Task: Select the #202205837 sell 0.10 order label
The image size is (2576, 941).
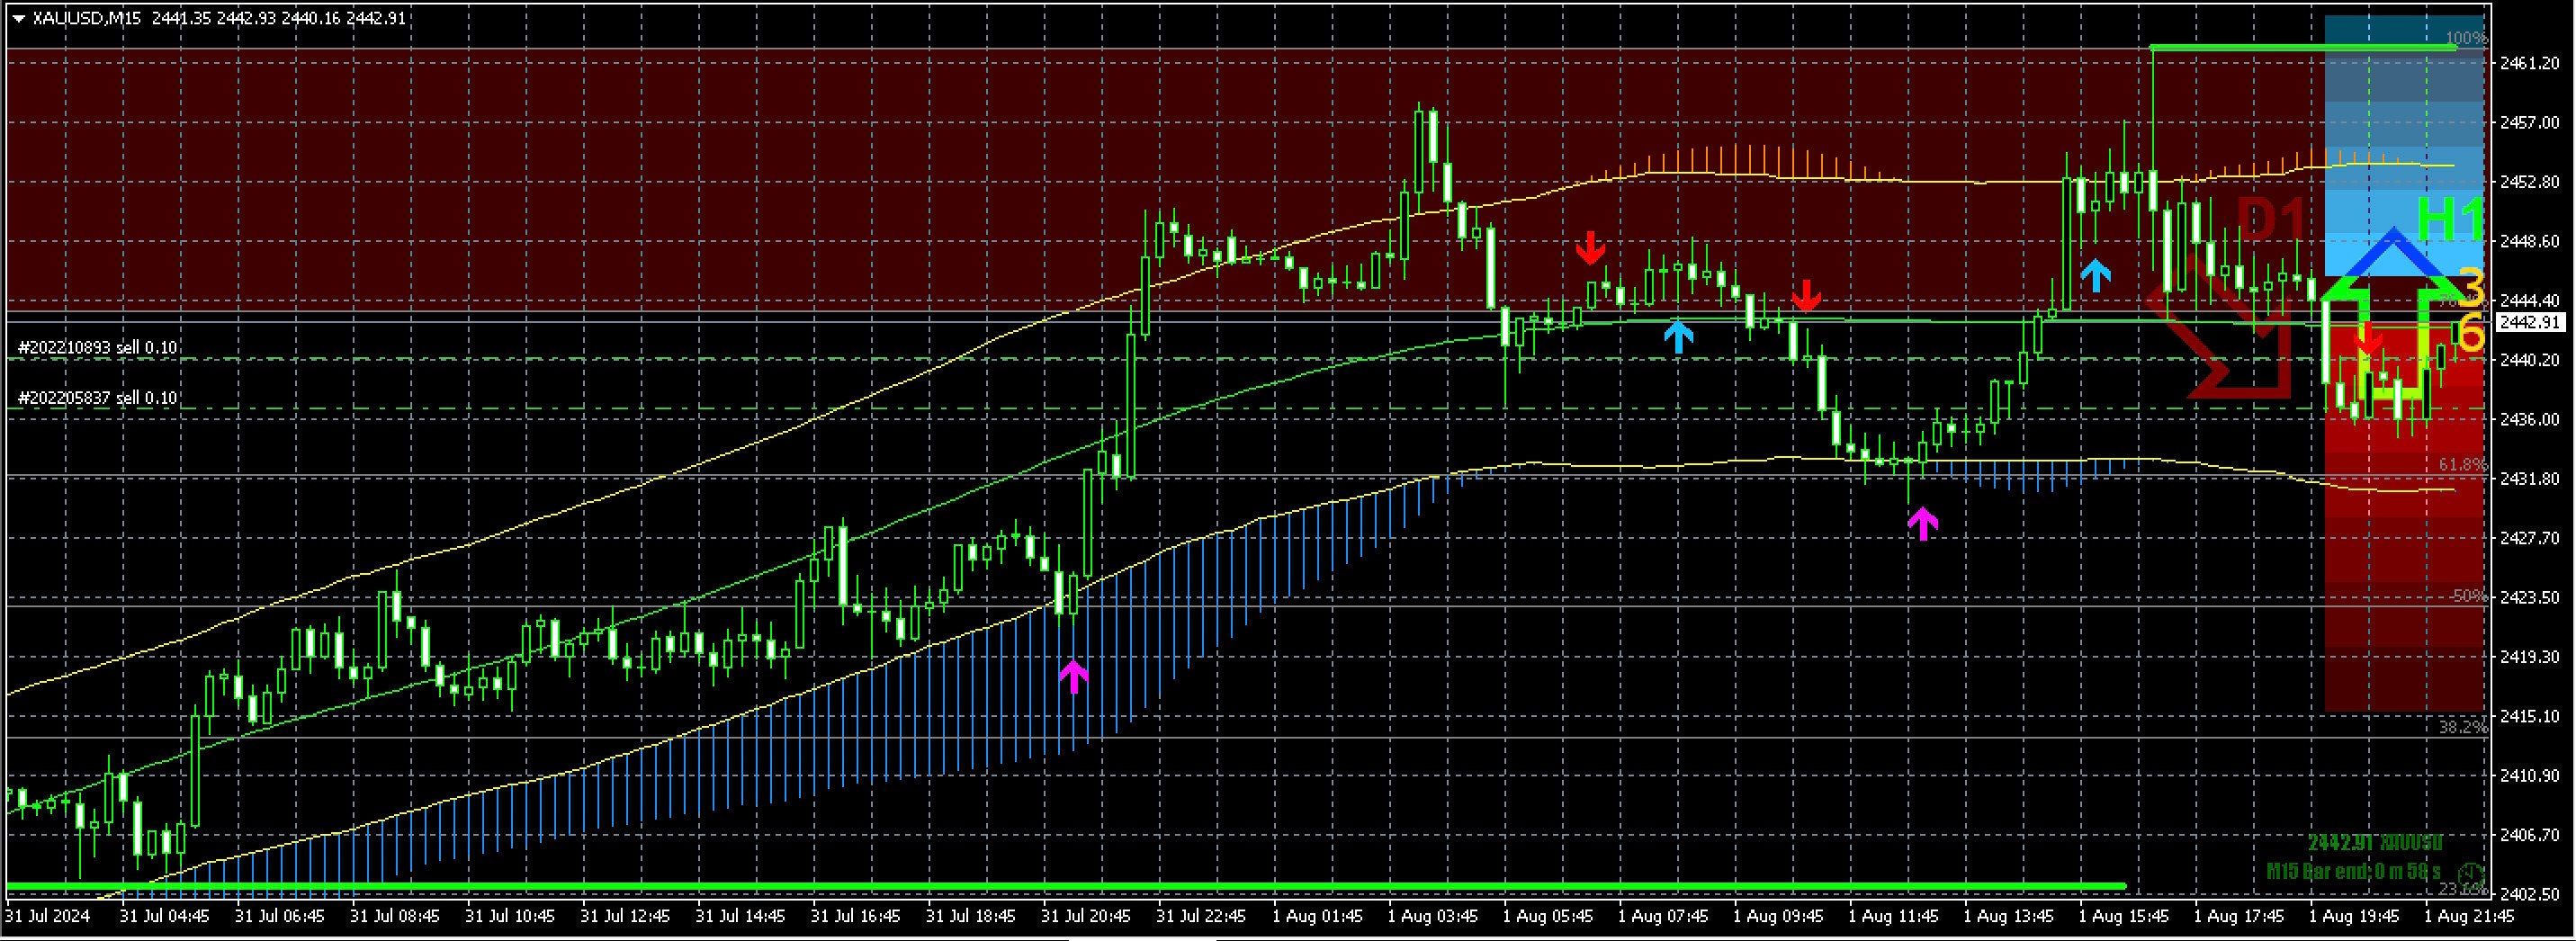Action: 97,397
